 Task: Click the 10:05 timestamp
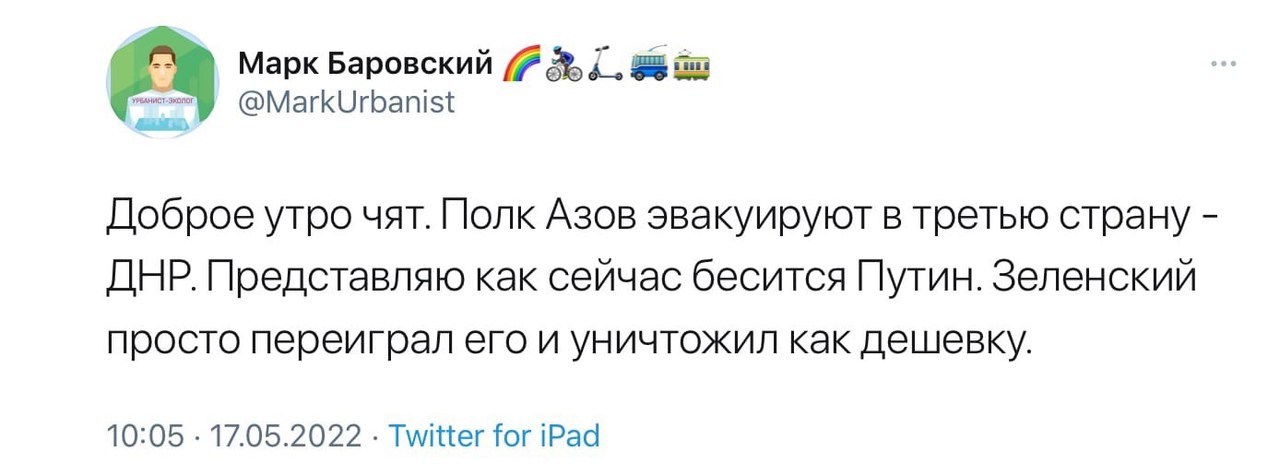(x=145, y=436)
